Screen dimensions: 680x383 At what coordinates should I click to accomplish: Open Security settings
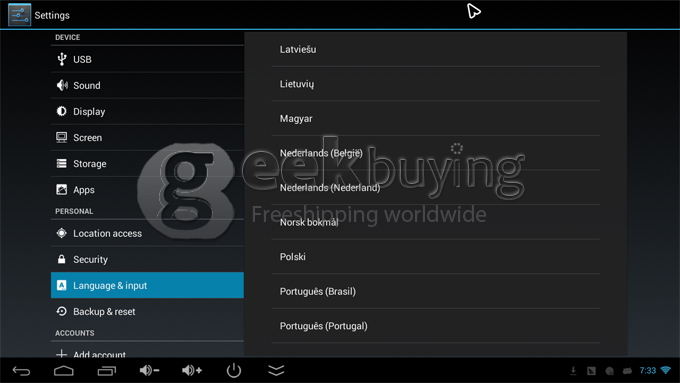[147, 259]
